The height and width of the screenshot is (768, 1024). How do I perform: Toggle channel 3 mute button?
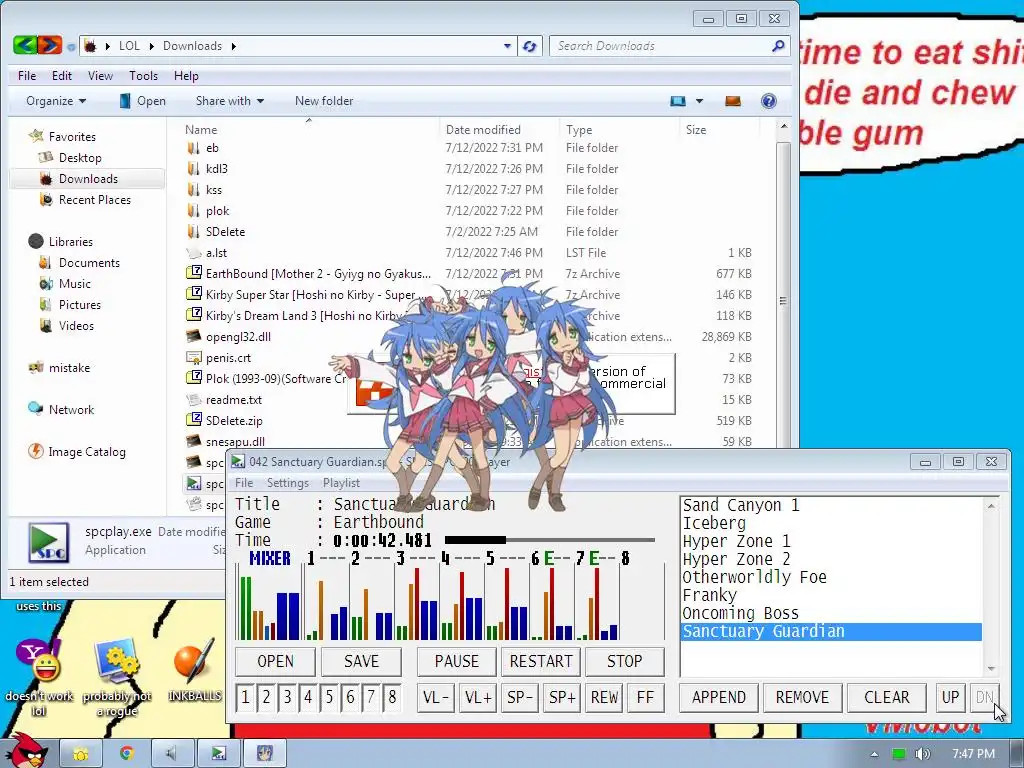point(287,697)
